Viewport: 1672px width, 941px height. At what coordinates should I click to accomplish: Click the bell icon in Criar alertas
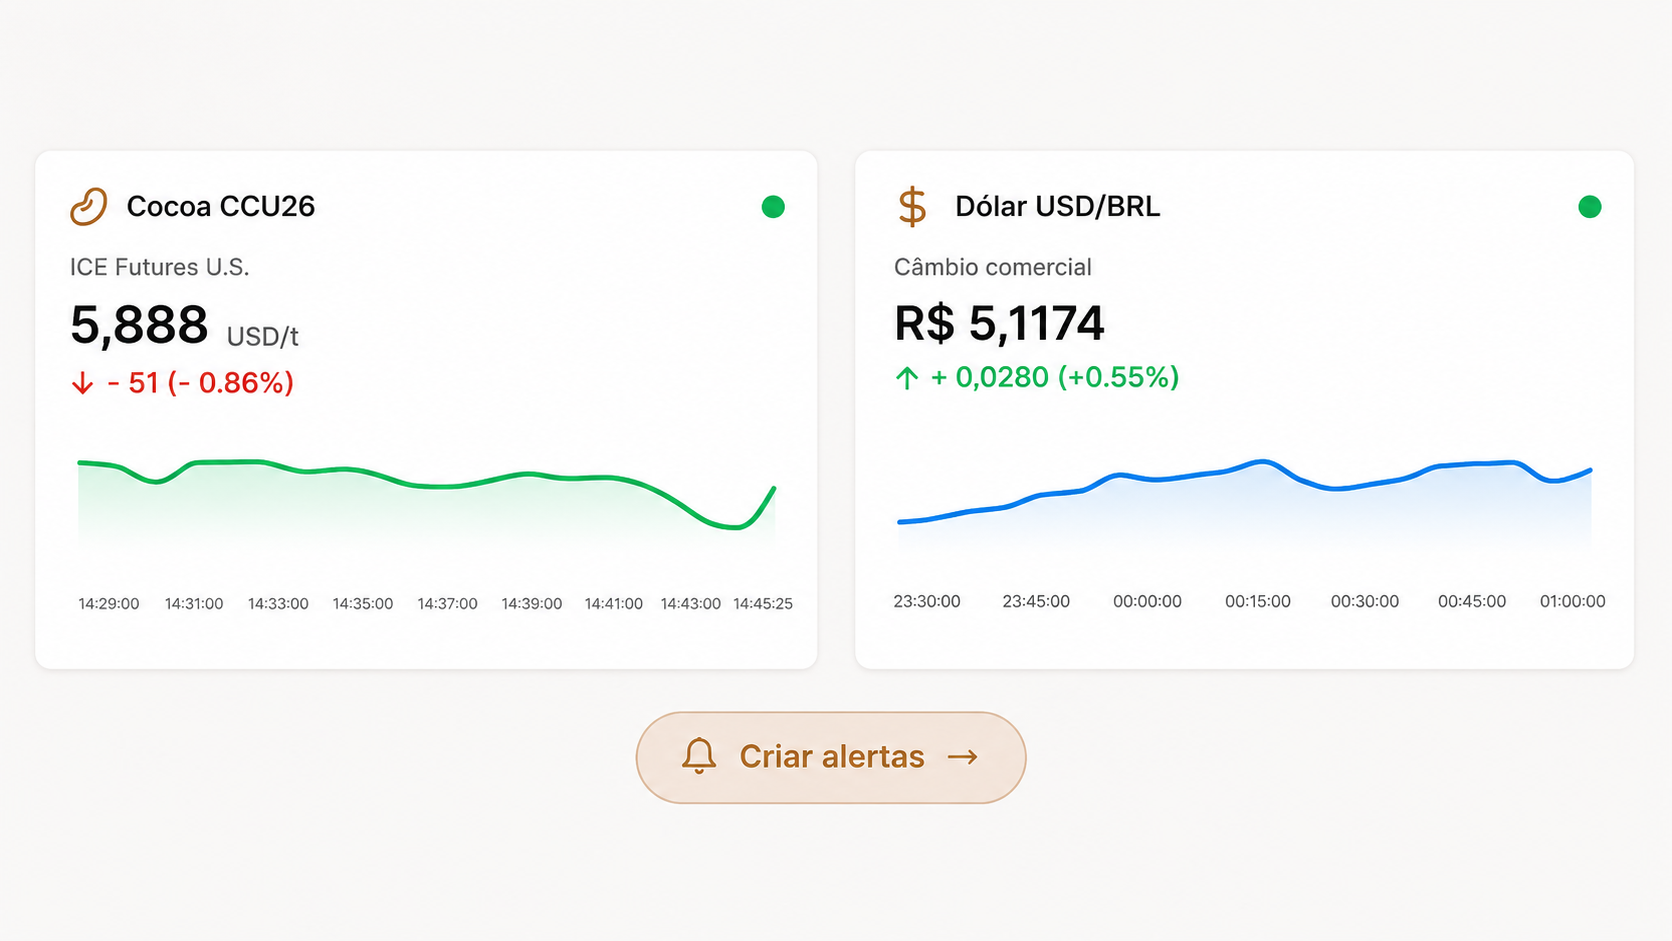(x=699, y=756)
